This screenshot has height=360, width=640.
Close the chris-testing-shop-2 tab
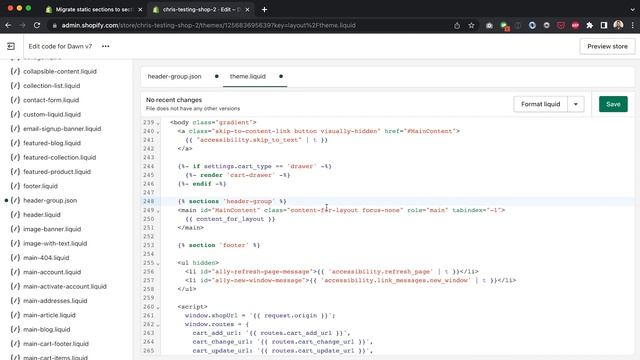(x=247, y=9)
